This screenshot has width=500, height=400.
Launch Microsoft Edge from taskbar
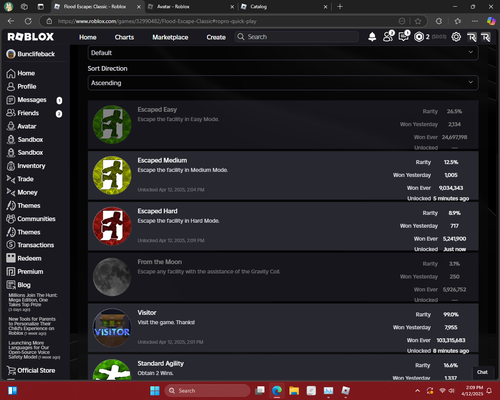tap(277, 391)
